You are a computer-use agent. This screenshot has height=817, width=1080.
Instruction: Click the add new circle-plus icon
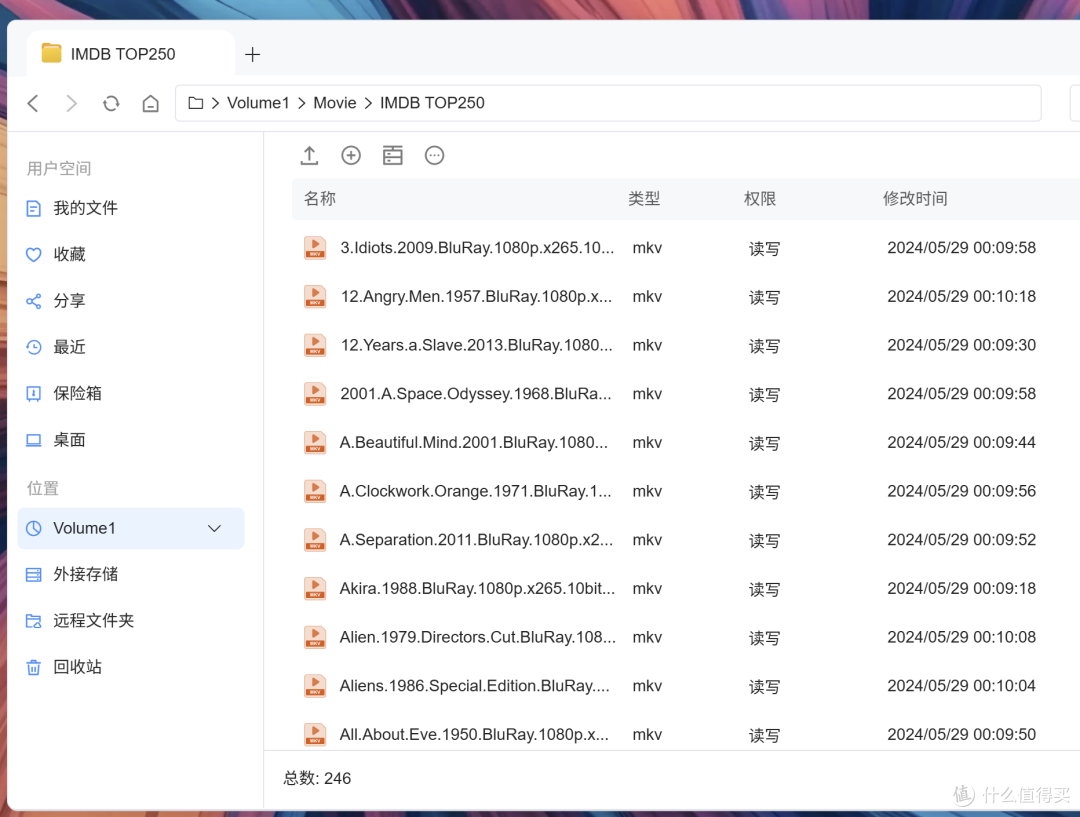coord(351,156)
